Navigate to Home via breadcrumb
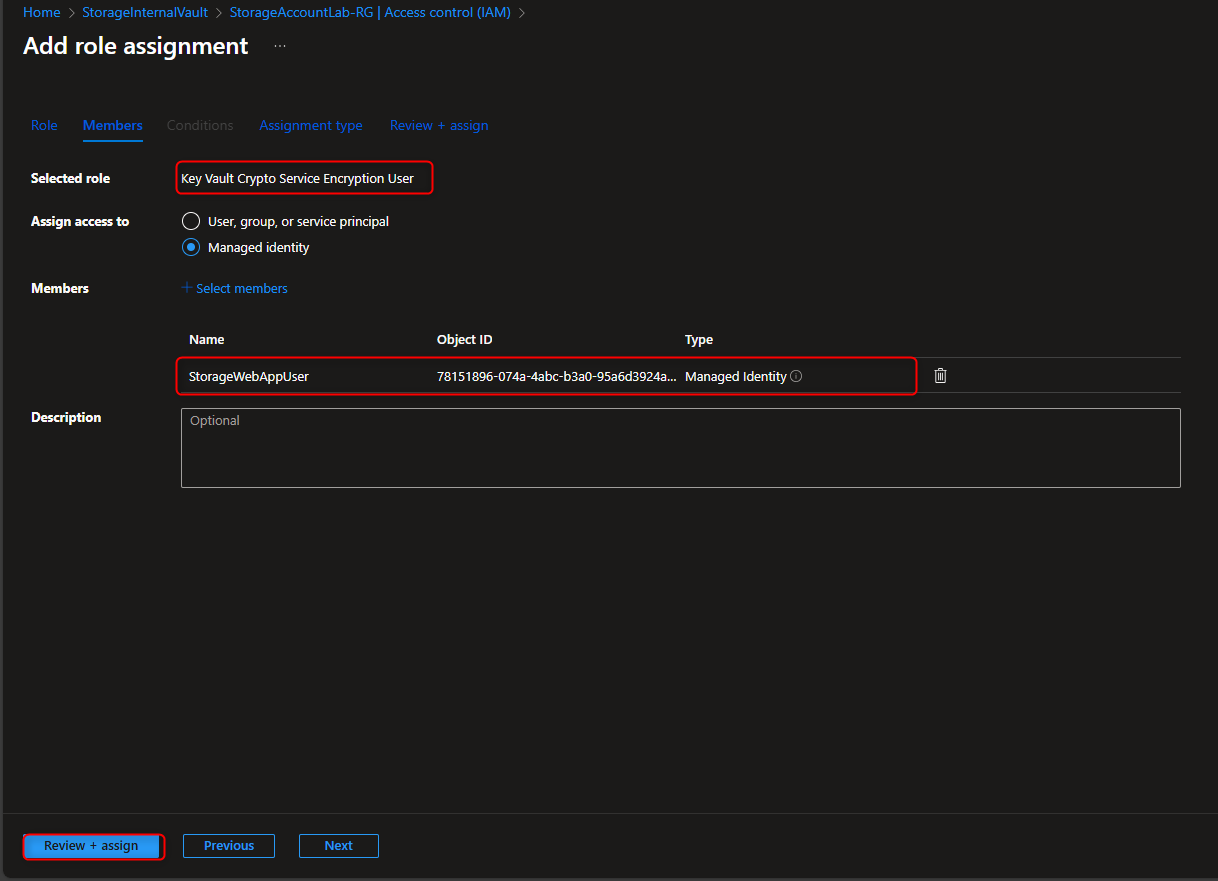1218x881 pixels. pyautogui.click(x=41, y=12)
